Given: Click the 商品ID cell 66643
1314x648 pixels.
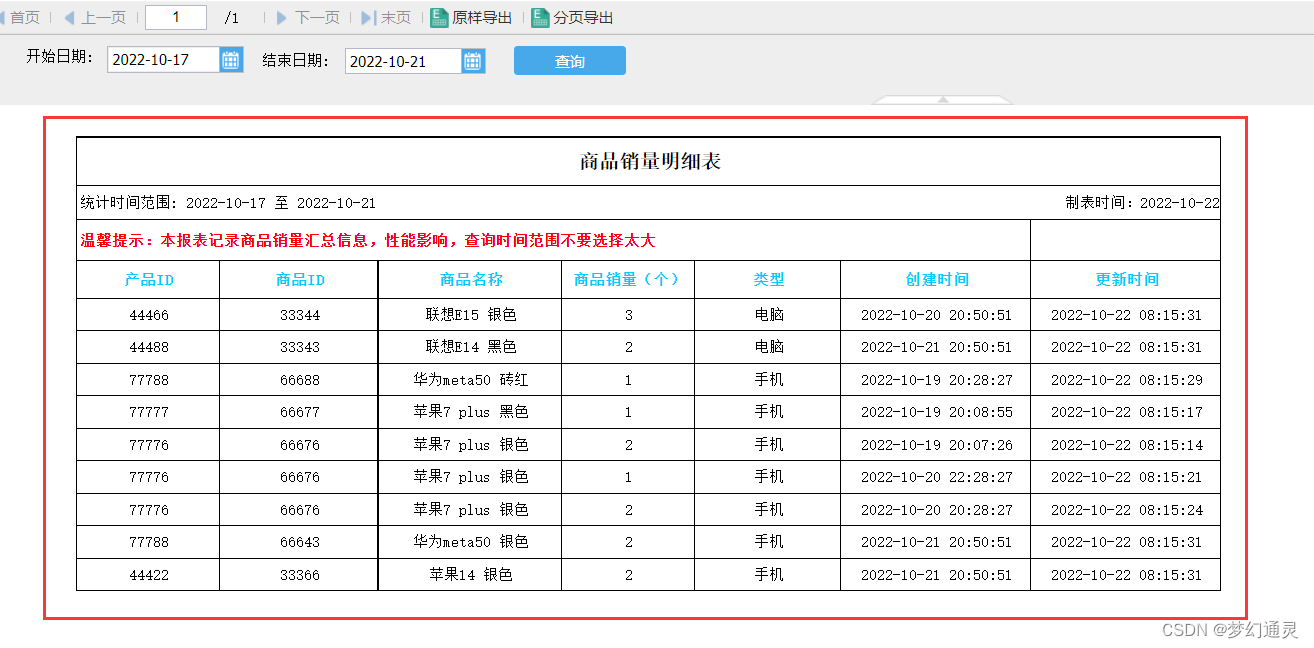Looking at the screenshot, I should [300, 542].
